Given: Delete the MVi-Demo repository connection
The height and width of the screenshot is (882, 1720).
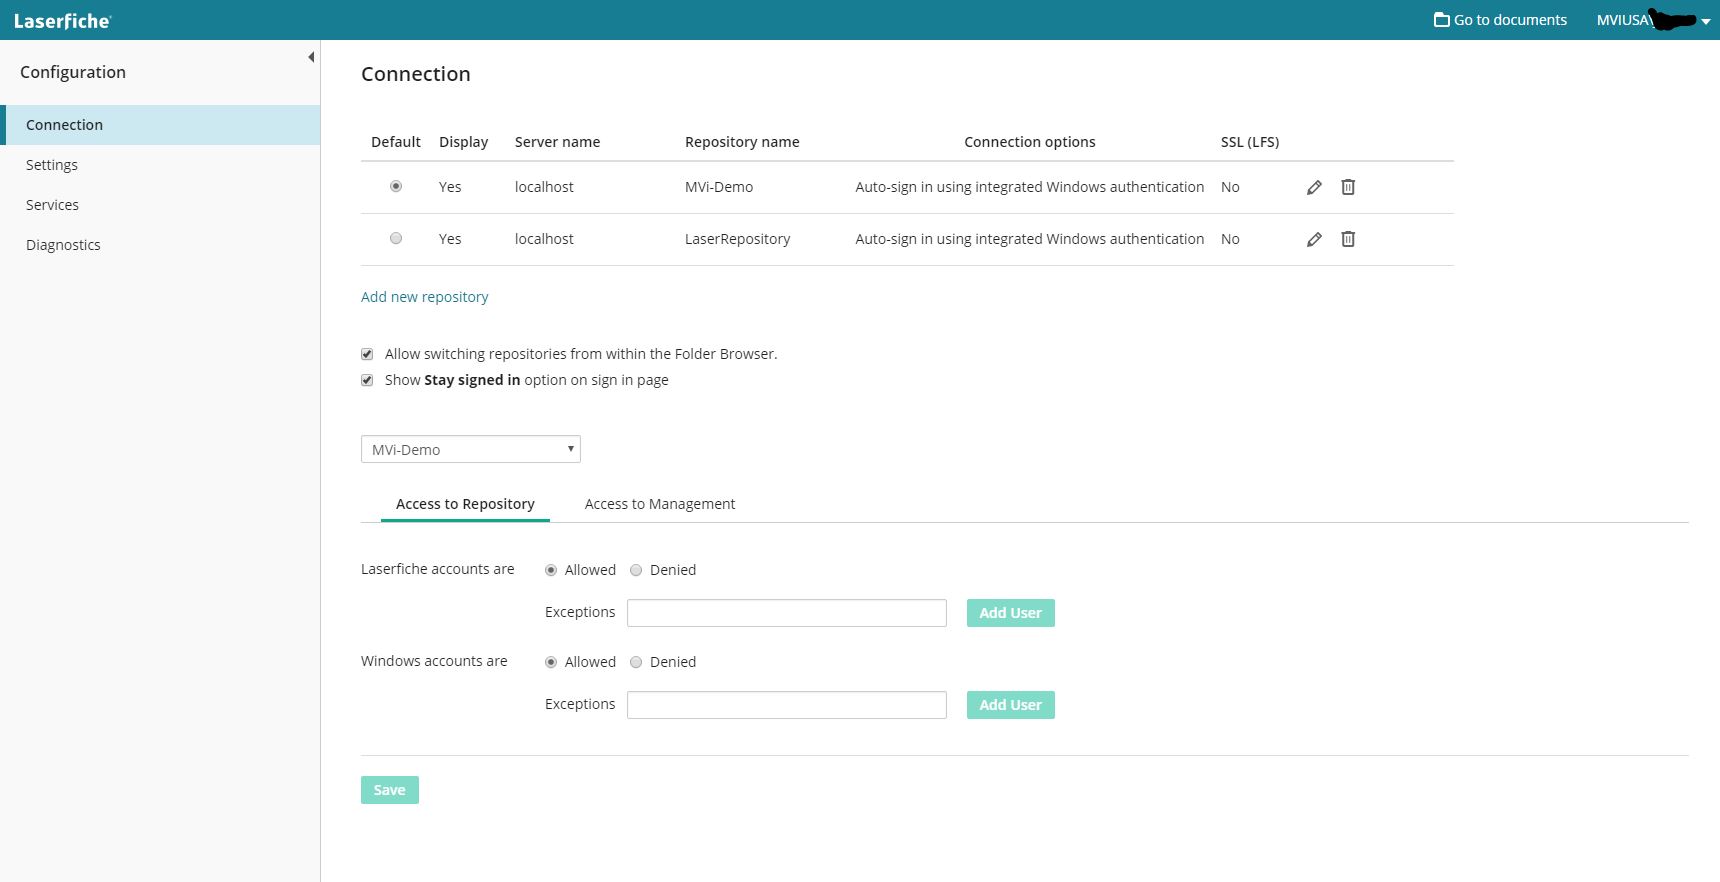Looking at the screenshot, I should pos(1348,187).
